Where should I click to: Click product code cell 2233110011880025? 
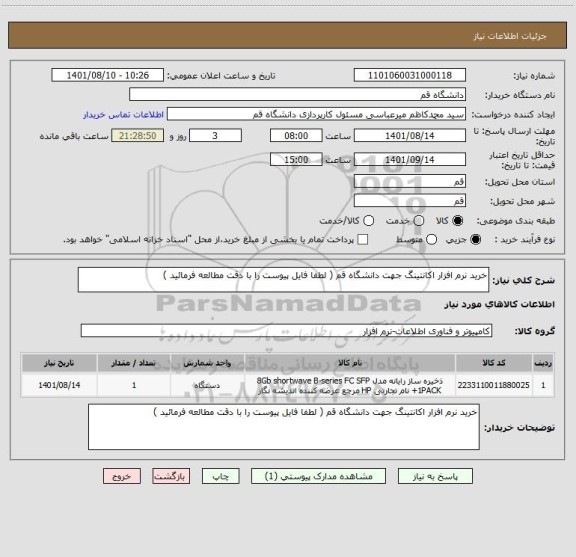494,385
